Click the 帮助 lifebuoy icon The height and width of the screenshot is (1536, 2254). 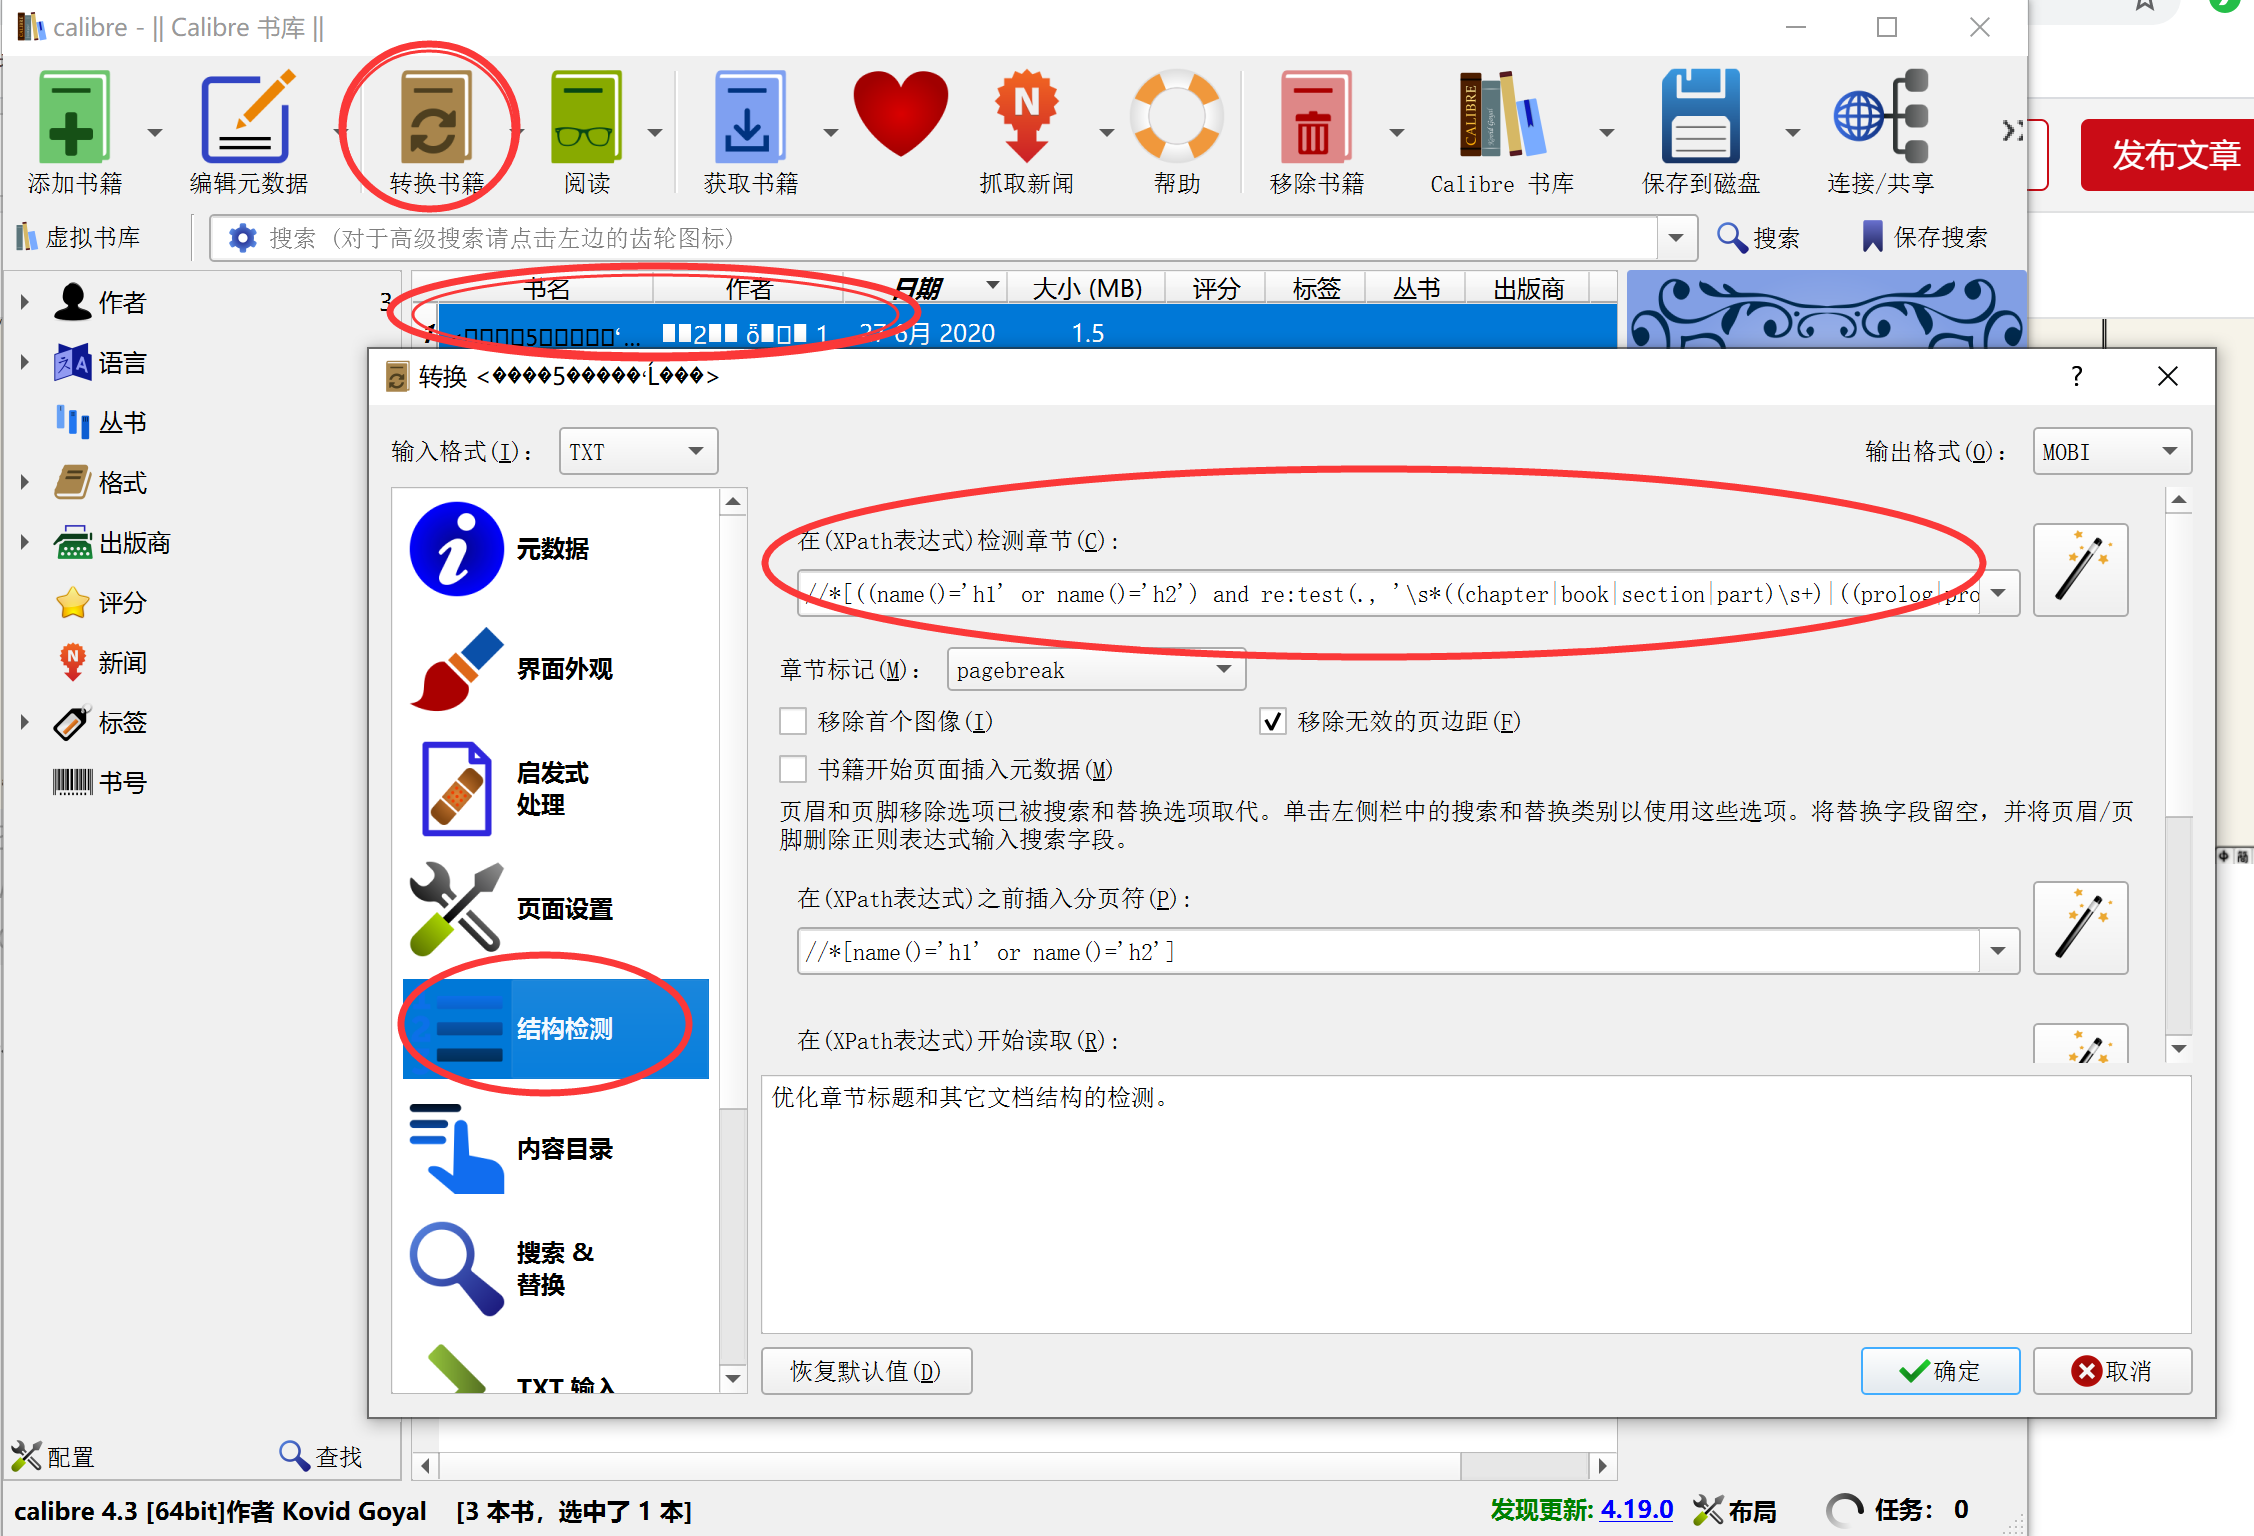pos(1178,115)
